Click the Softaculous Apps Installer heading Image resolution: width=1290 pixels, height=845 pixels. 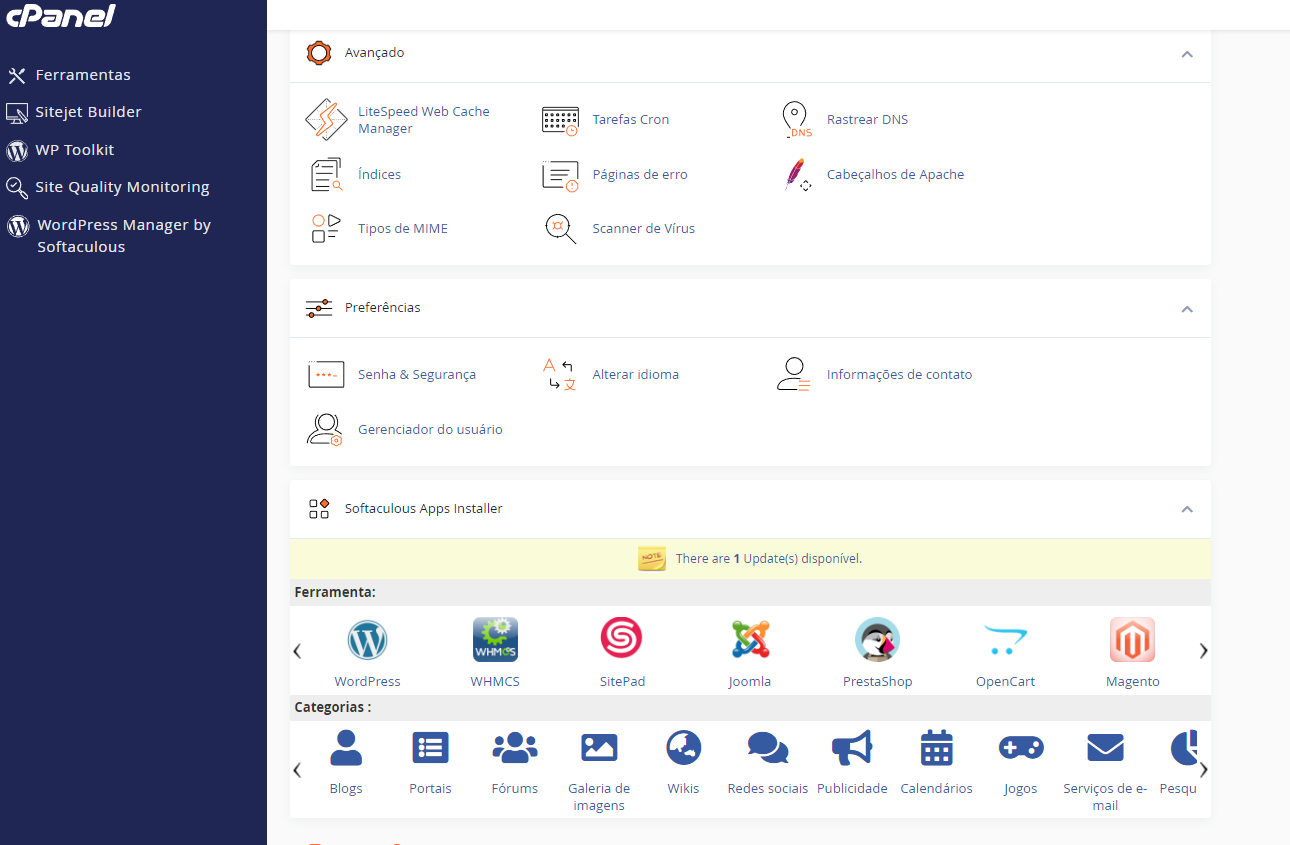point(424,509)
